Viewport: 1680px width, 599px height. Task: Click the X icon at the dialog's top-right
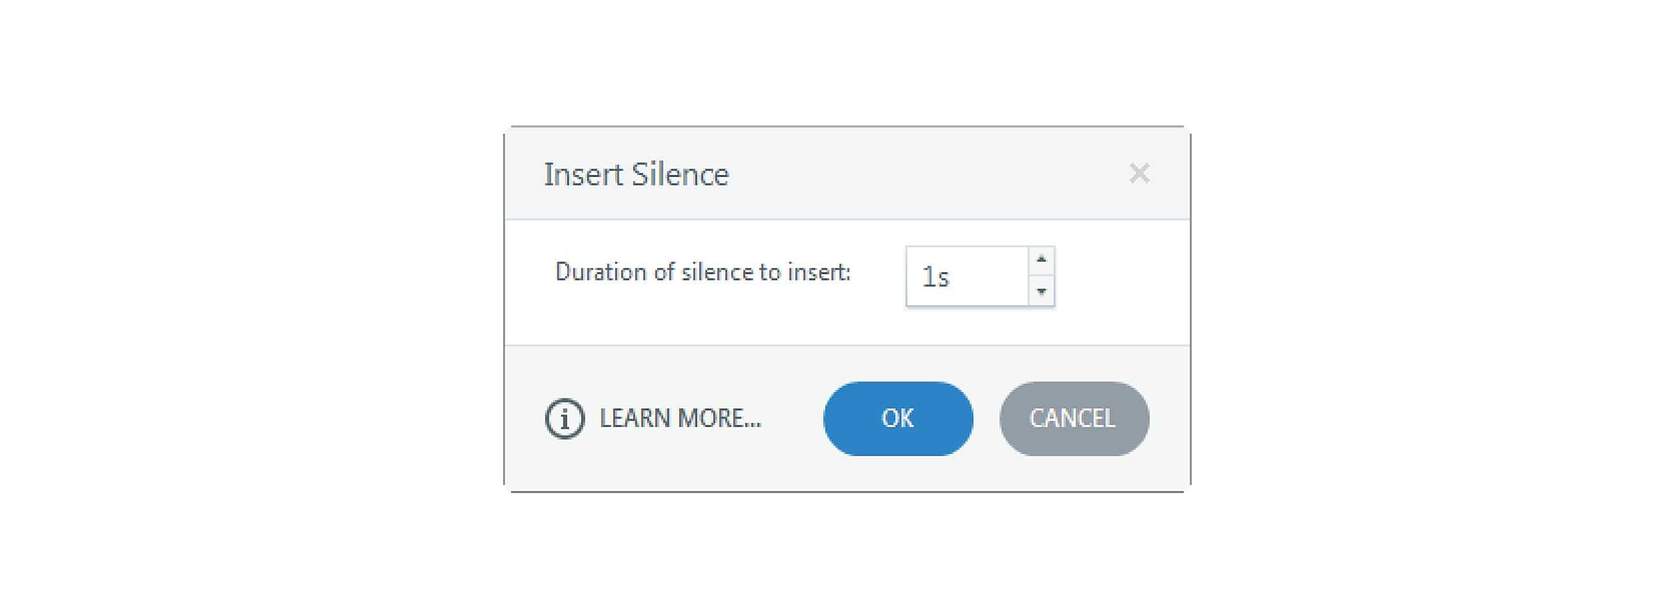tap(1139, 173)
